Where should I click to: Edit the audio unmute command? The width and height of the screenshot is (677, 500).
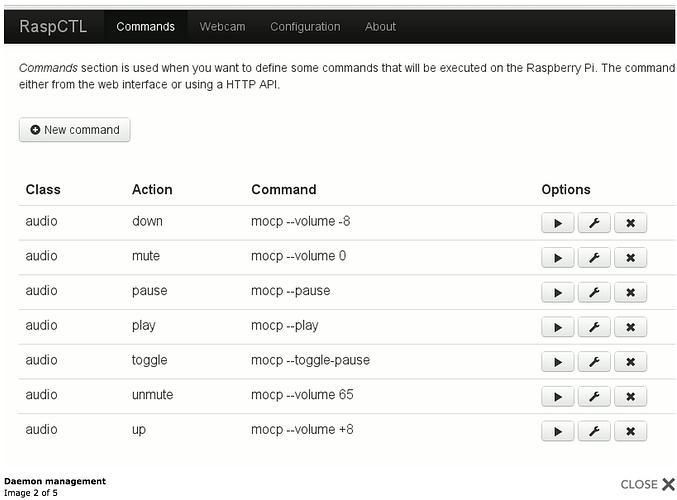(x=594, y=396)
